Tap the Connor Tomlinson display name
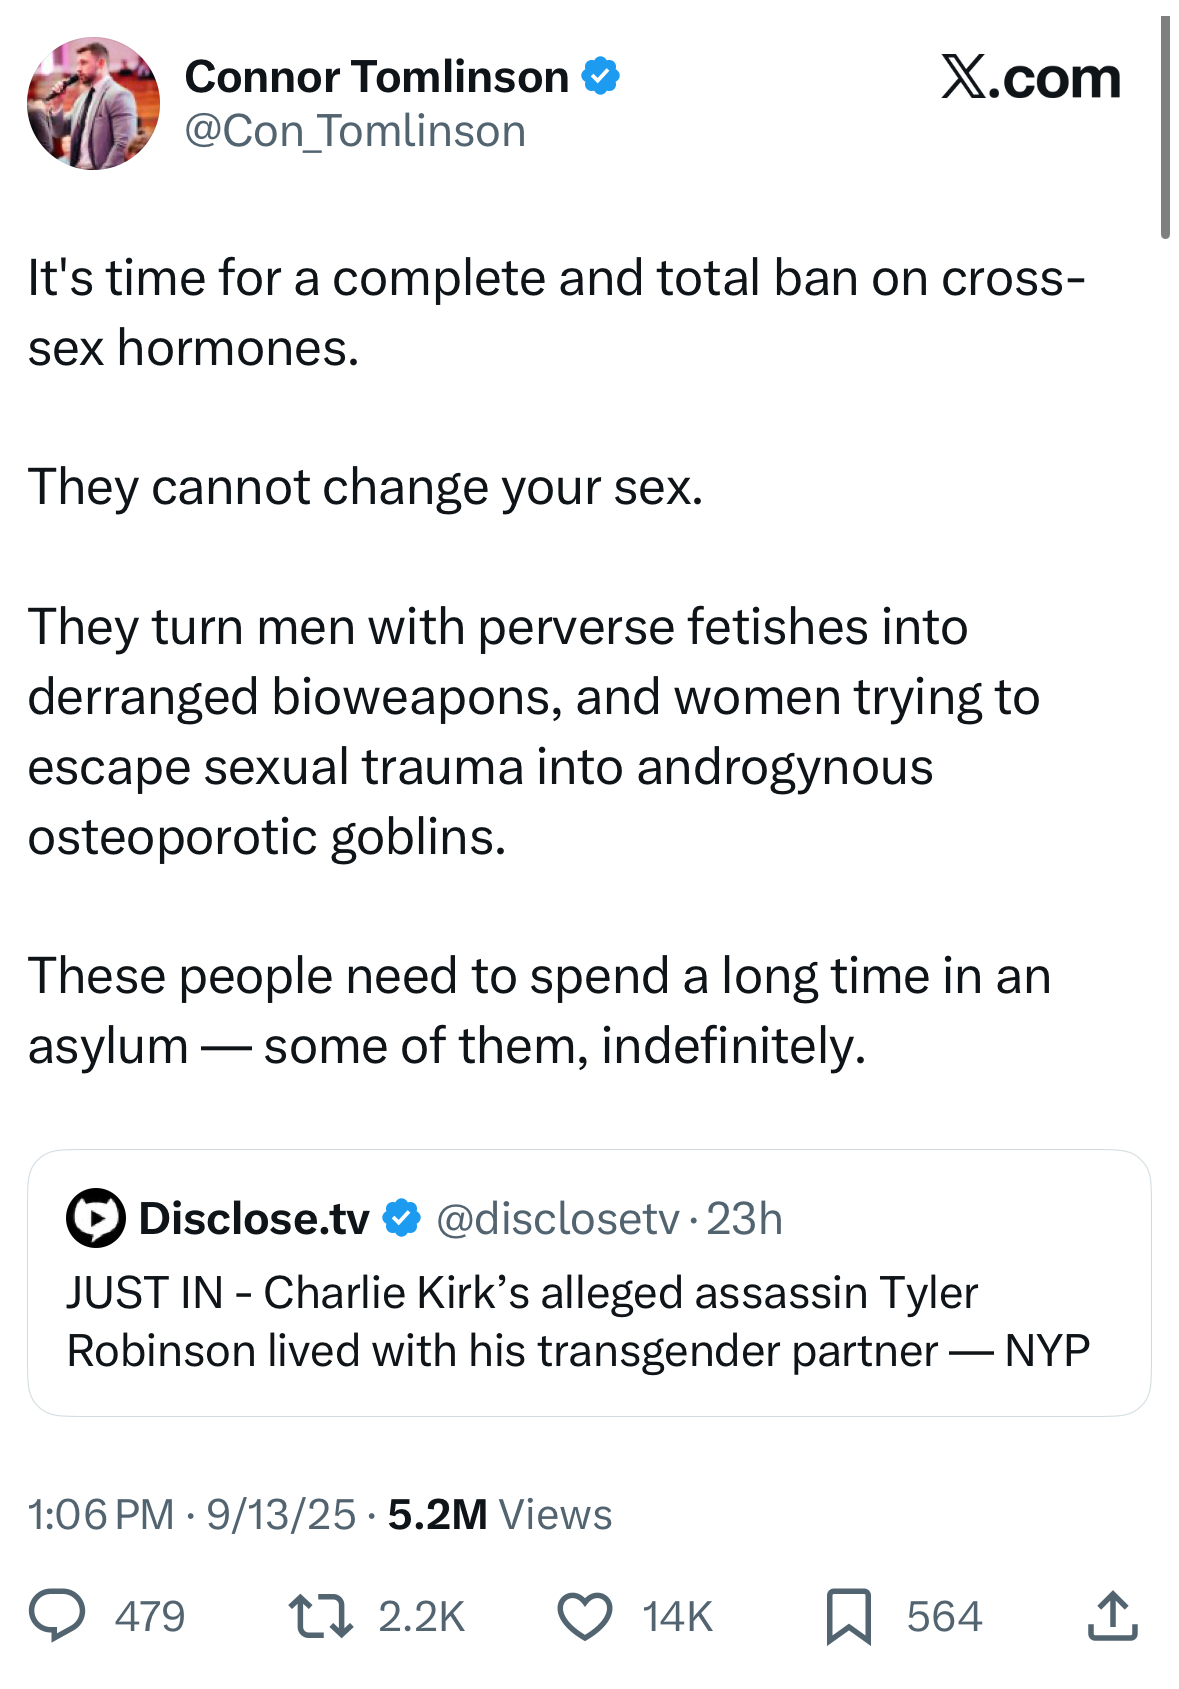1179x1689 pixels. coord(377,77)
